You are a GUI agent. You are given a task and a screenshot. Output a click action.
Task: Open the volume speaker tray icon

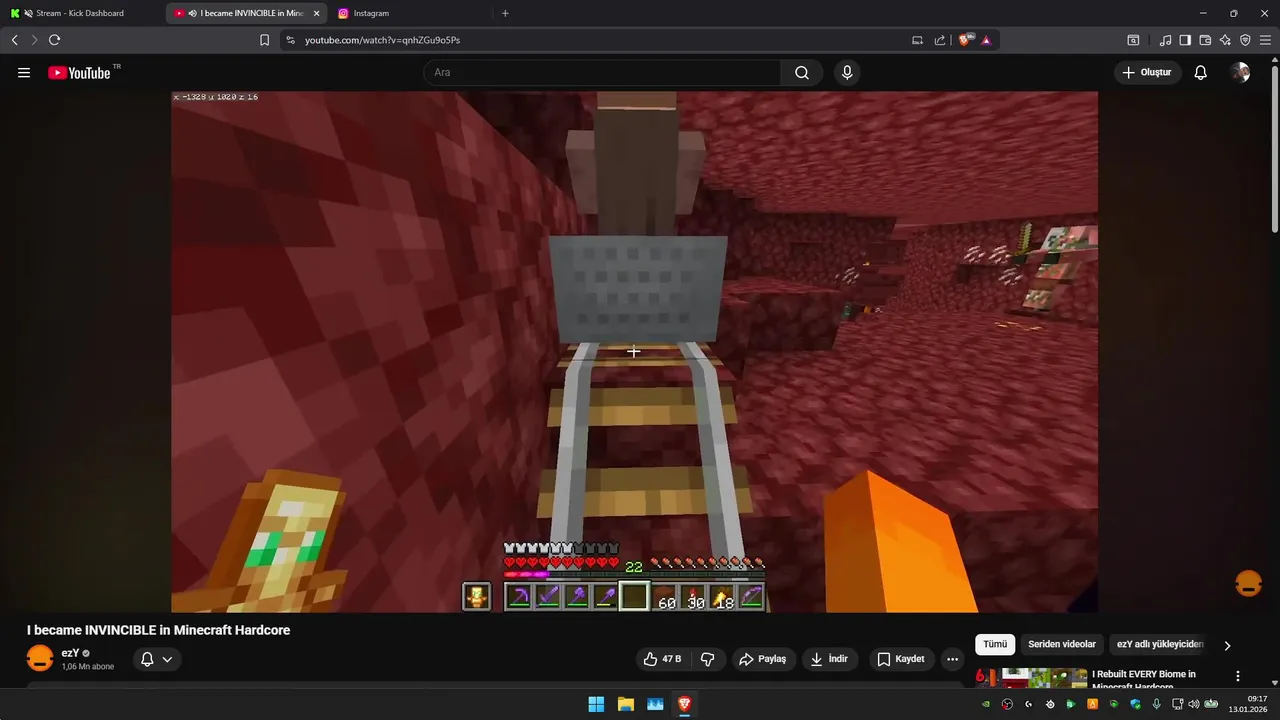pyautogui.click(x=1193, y=704)
